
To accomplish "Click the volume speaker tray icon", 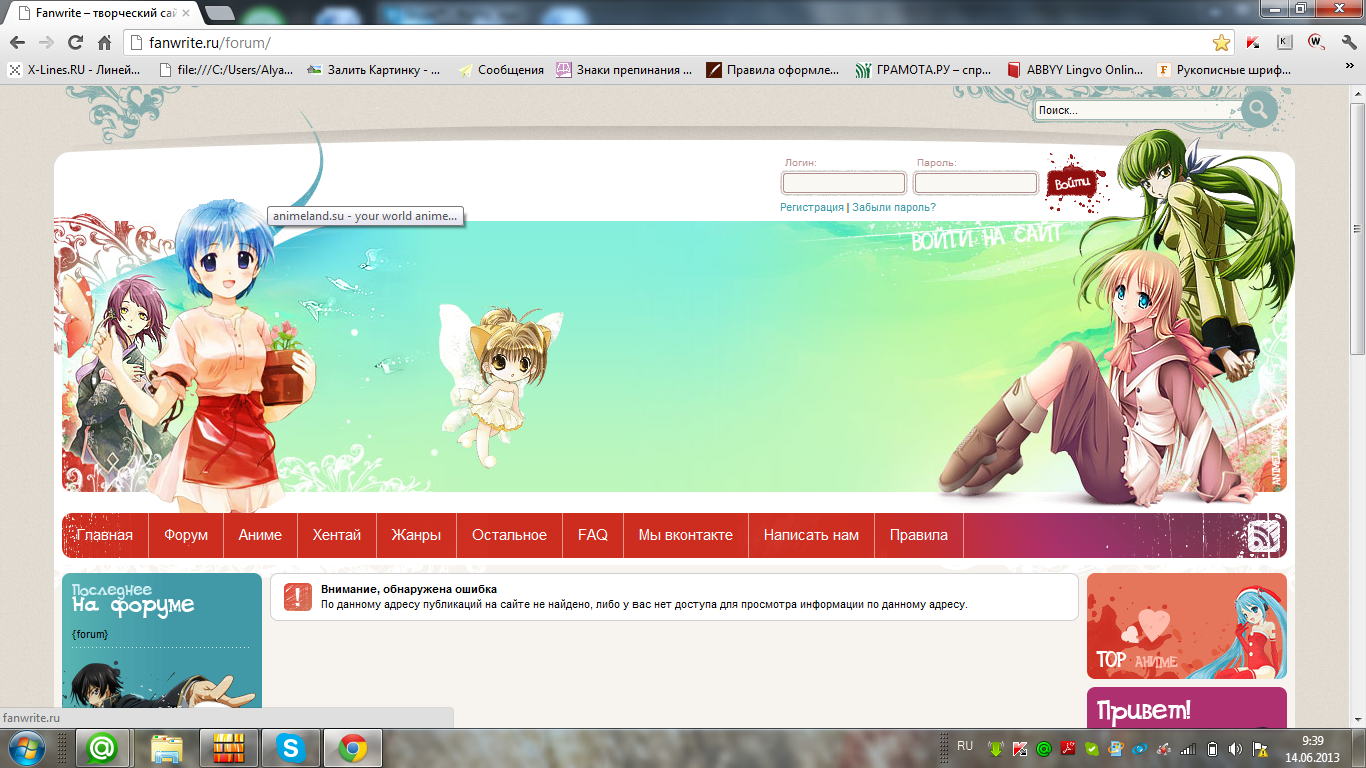I will click(x=1236, y=748).
